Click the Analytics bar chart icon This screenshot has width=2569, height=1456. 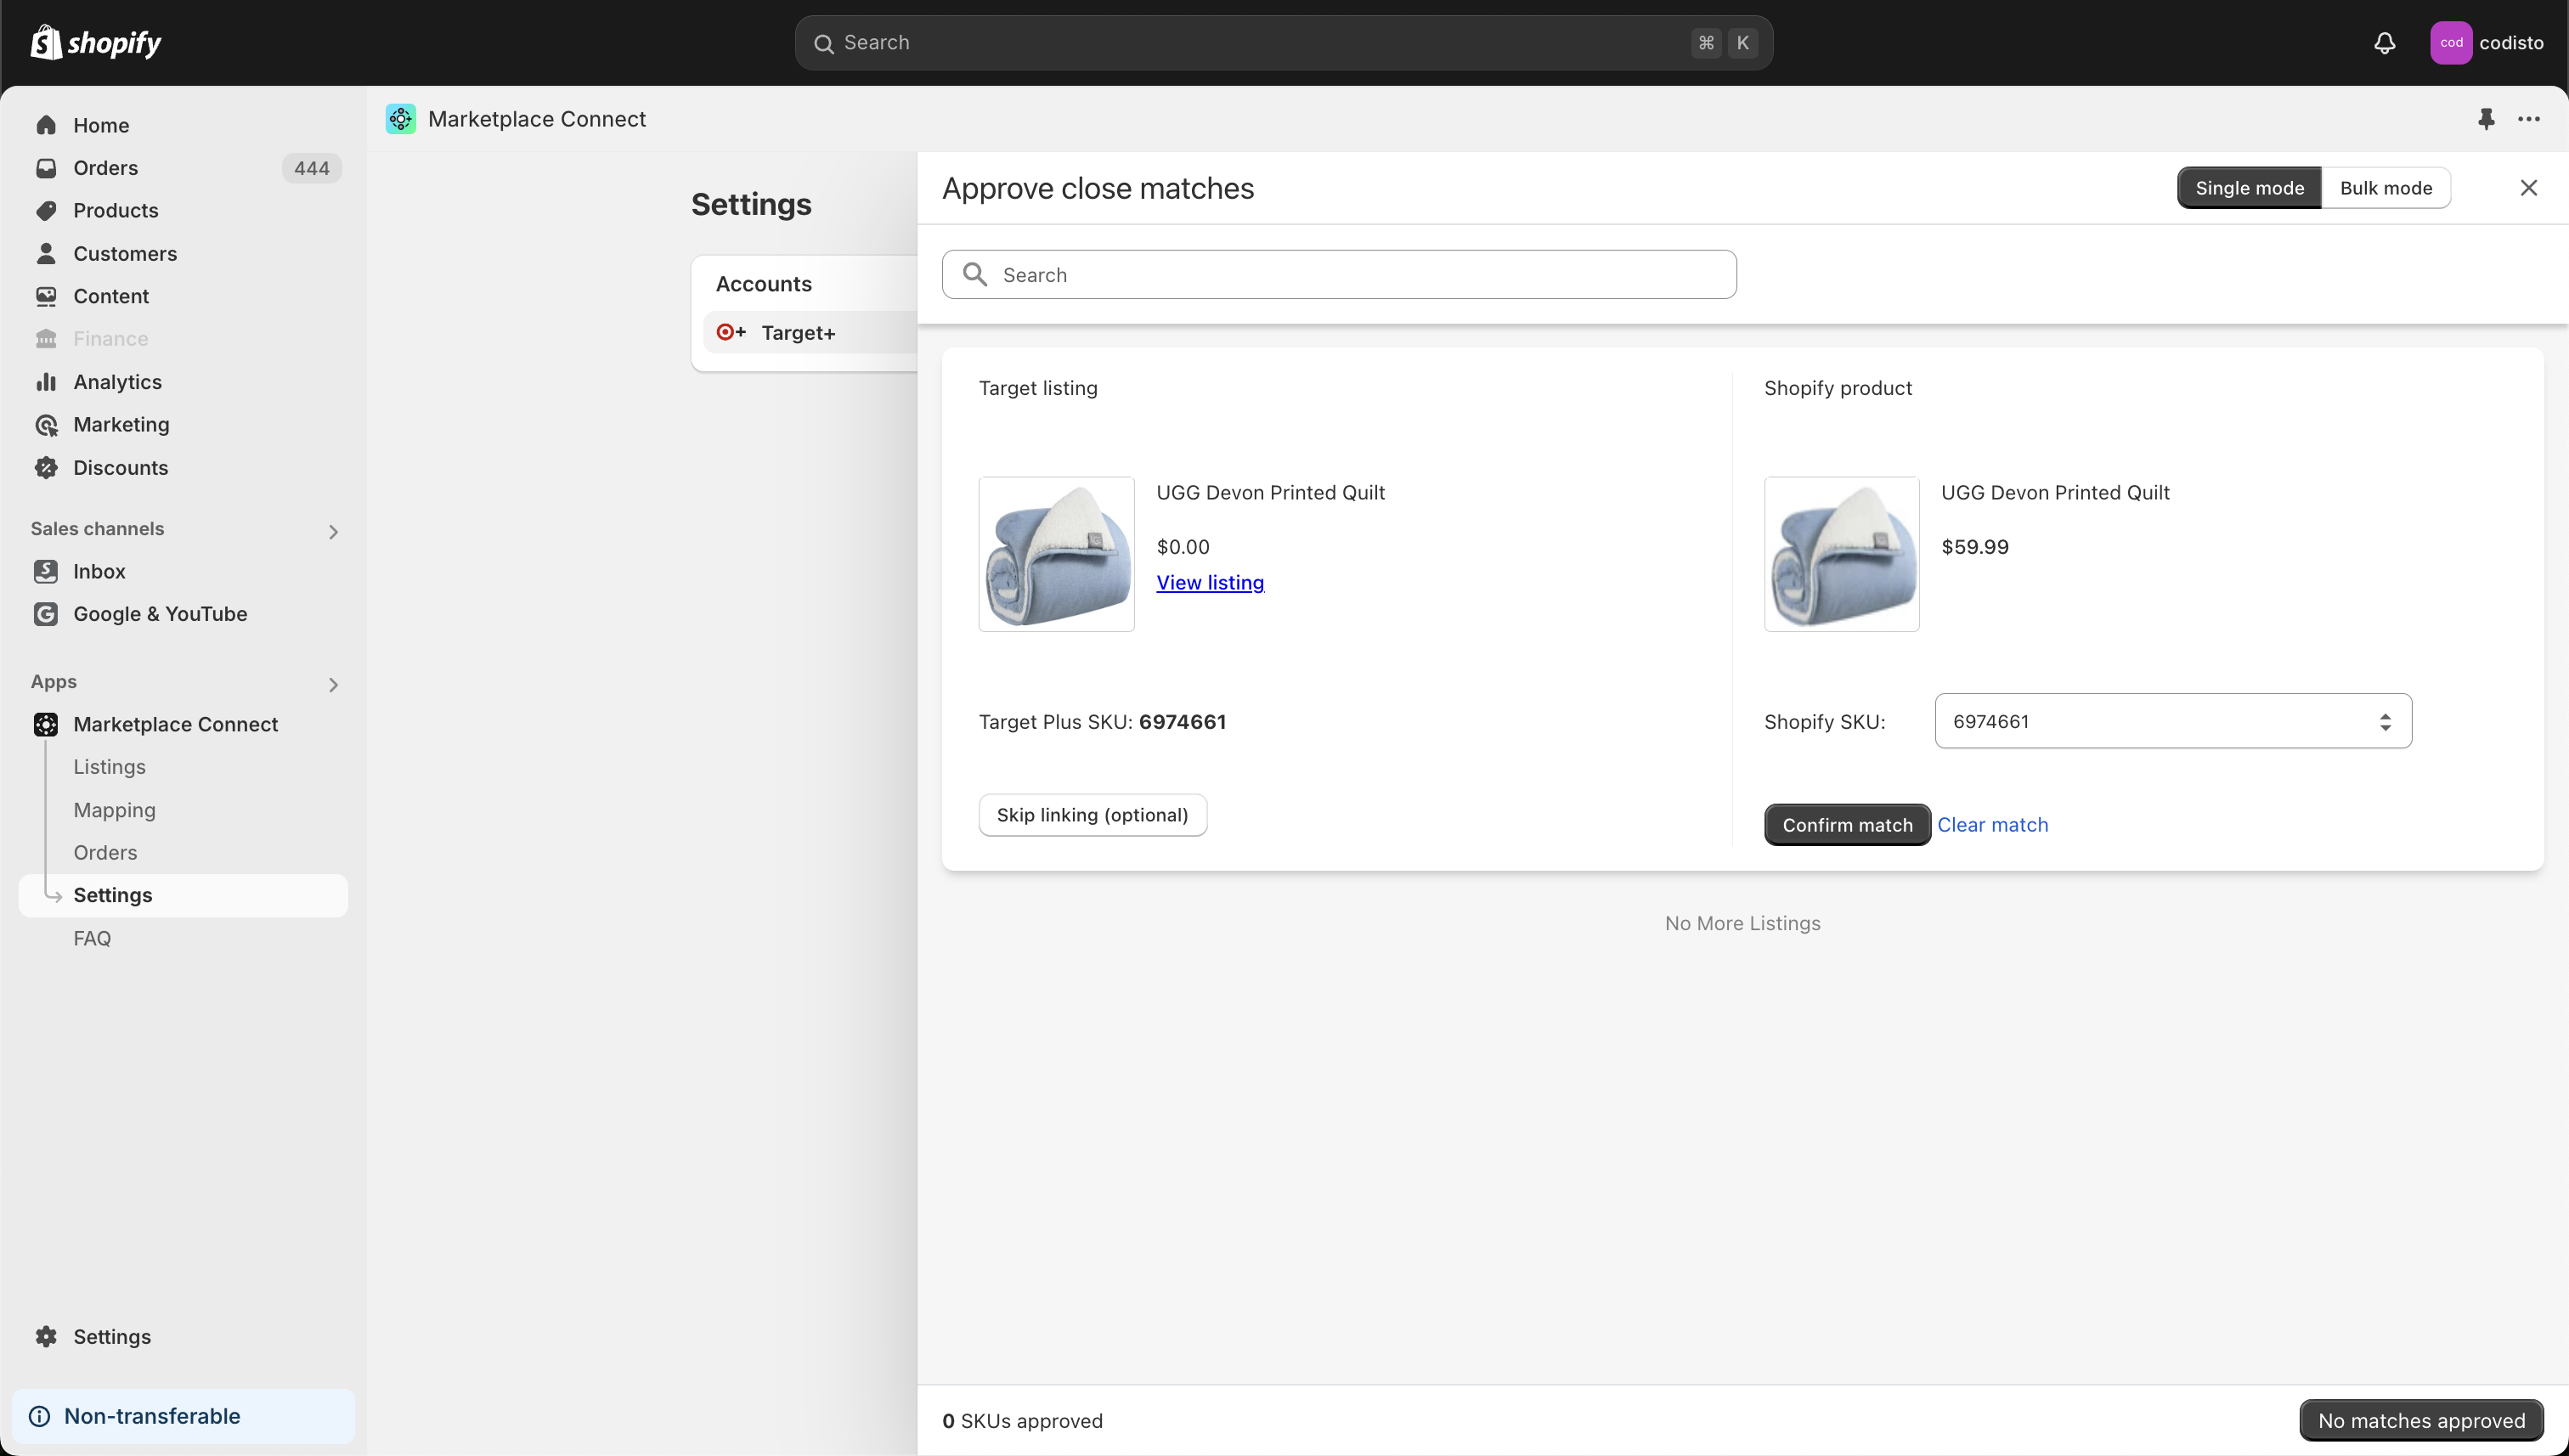click(x=46, y=382)
